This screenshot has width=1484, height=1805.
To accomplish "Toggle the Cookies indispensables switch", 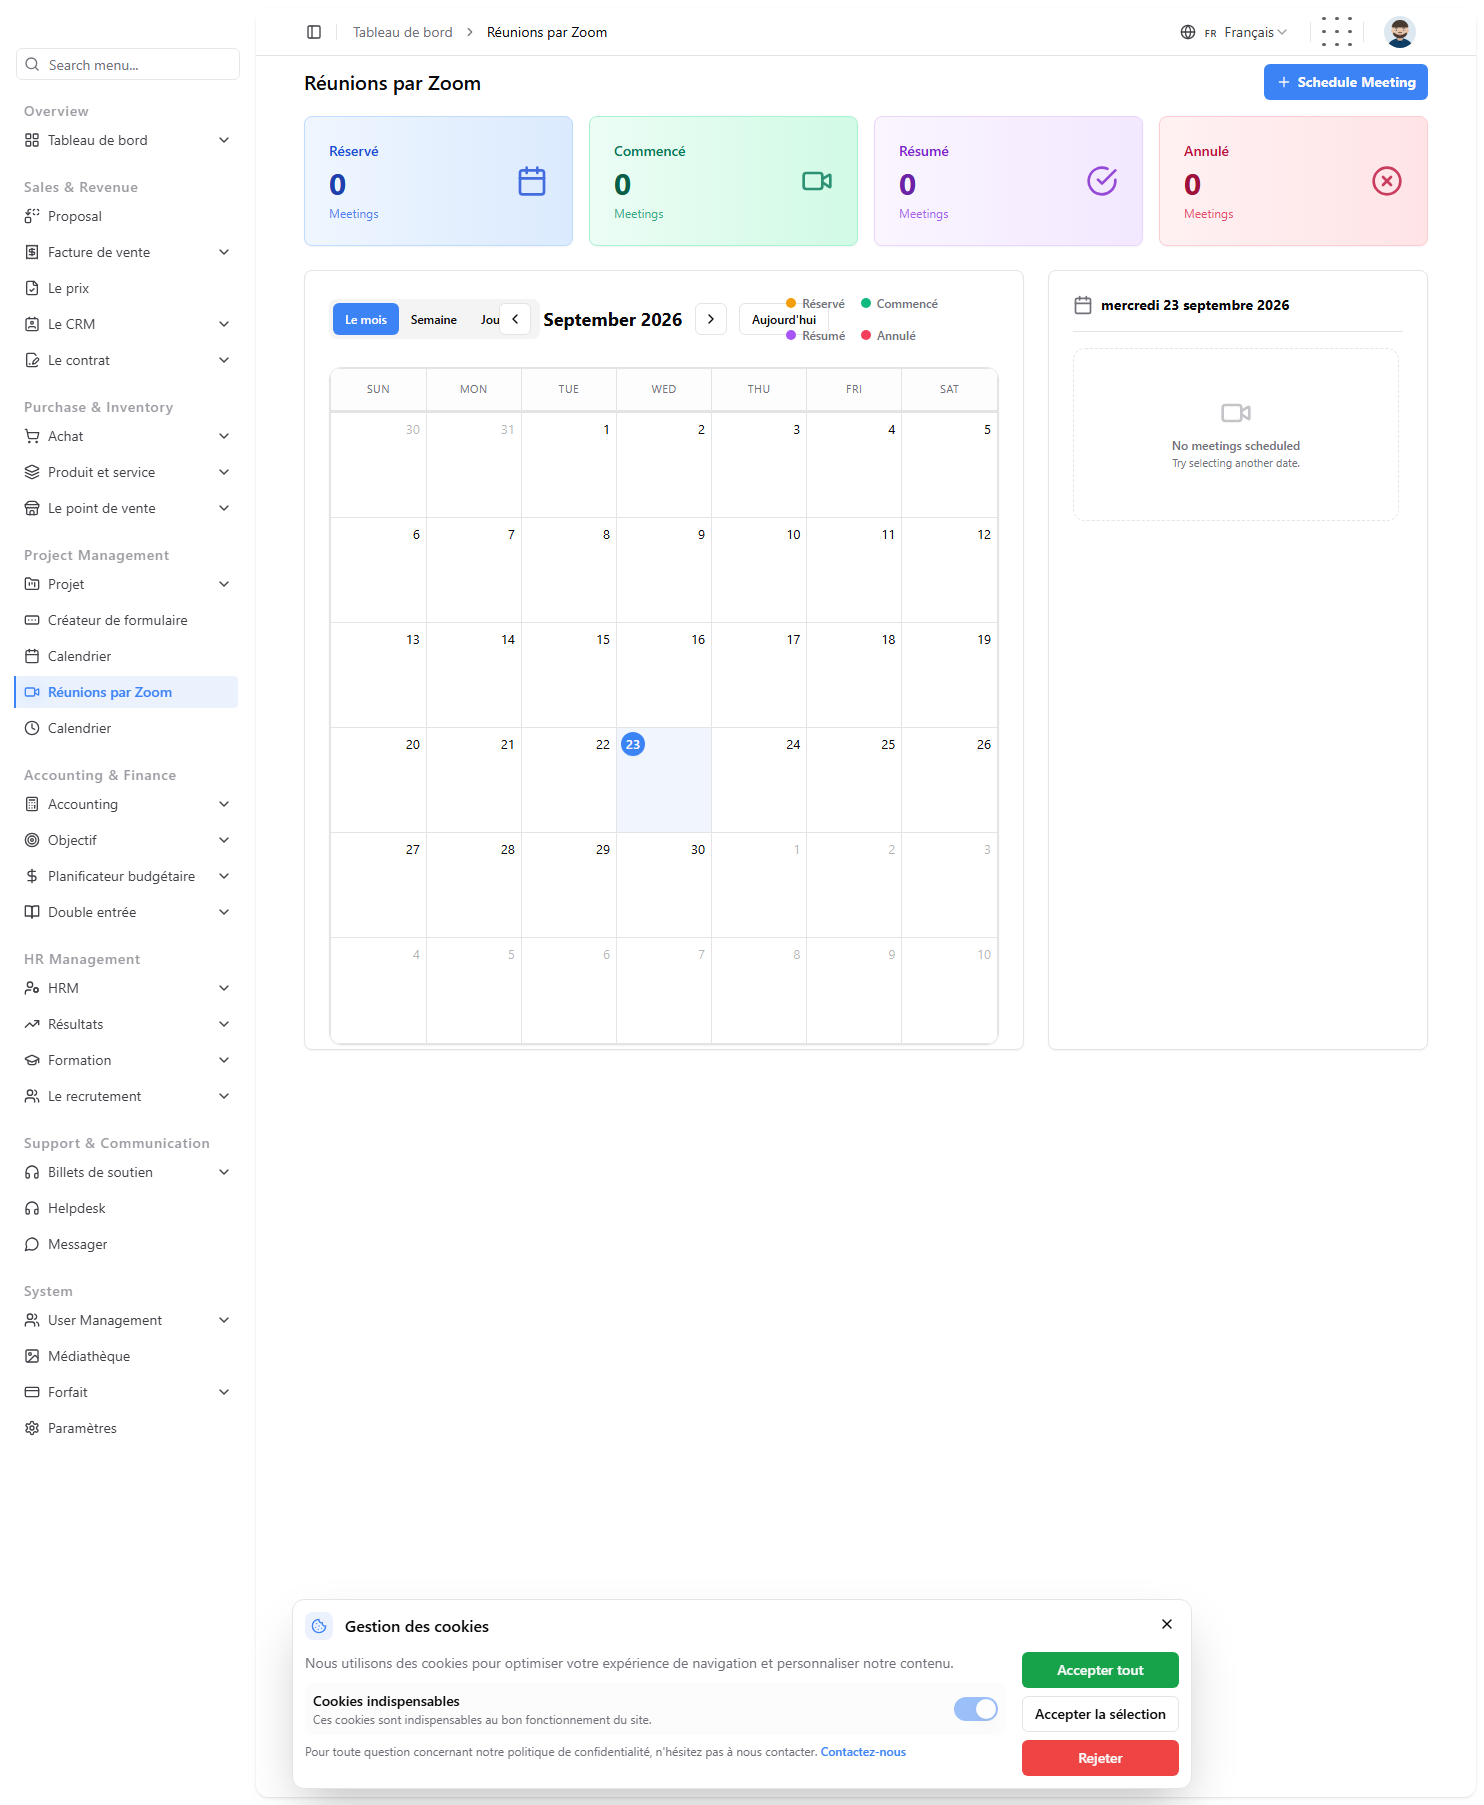I will coord(976,1709).
